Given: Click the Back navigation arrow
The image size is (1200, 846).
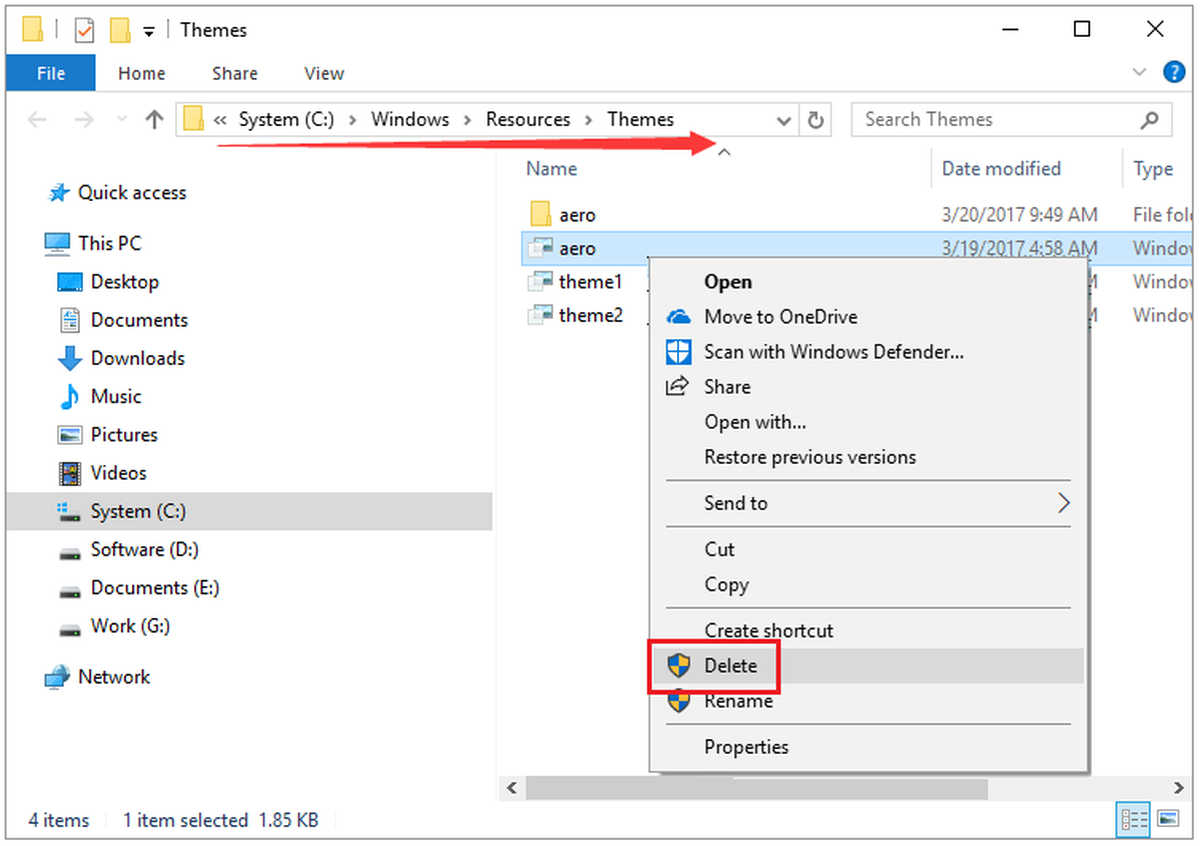Looking at the screenshot, I should [x=37, y=120].
